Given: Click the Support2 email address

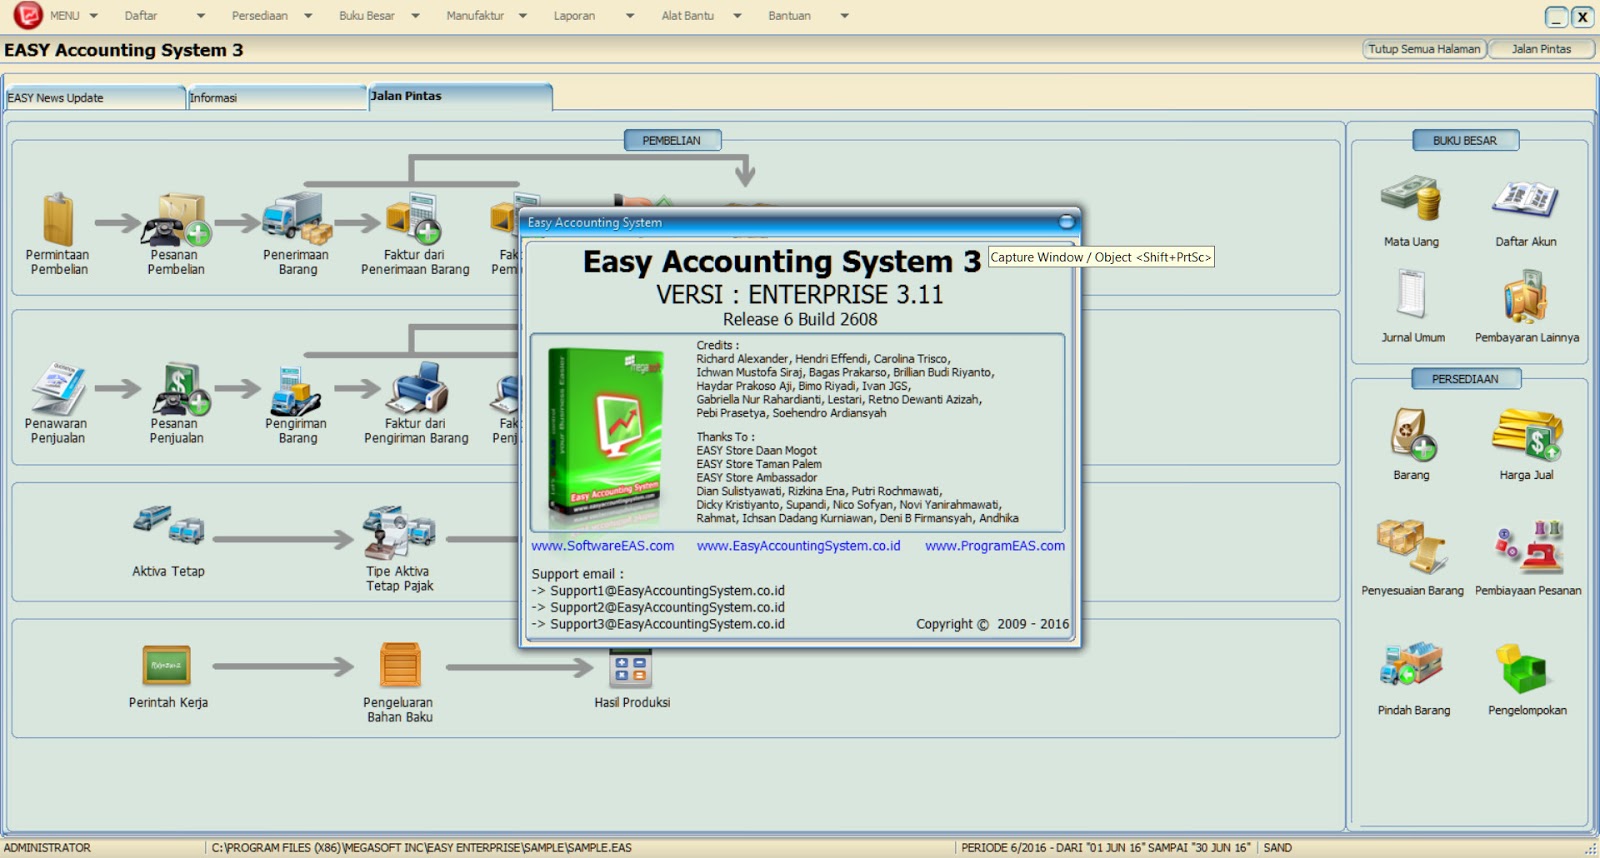Looking at the screenshot, I should 667,608.
